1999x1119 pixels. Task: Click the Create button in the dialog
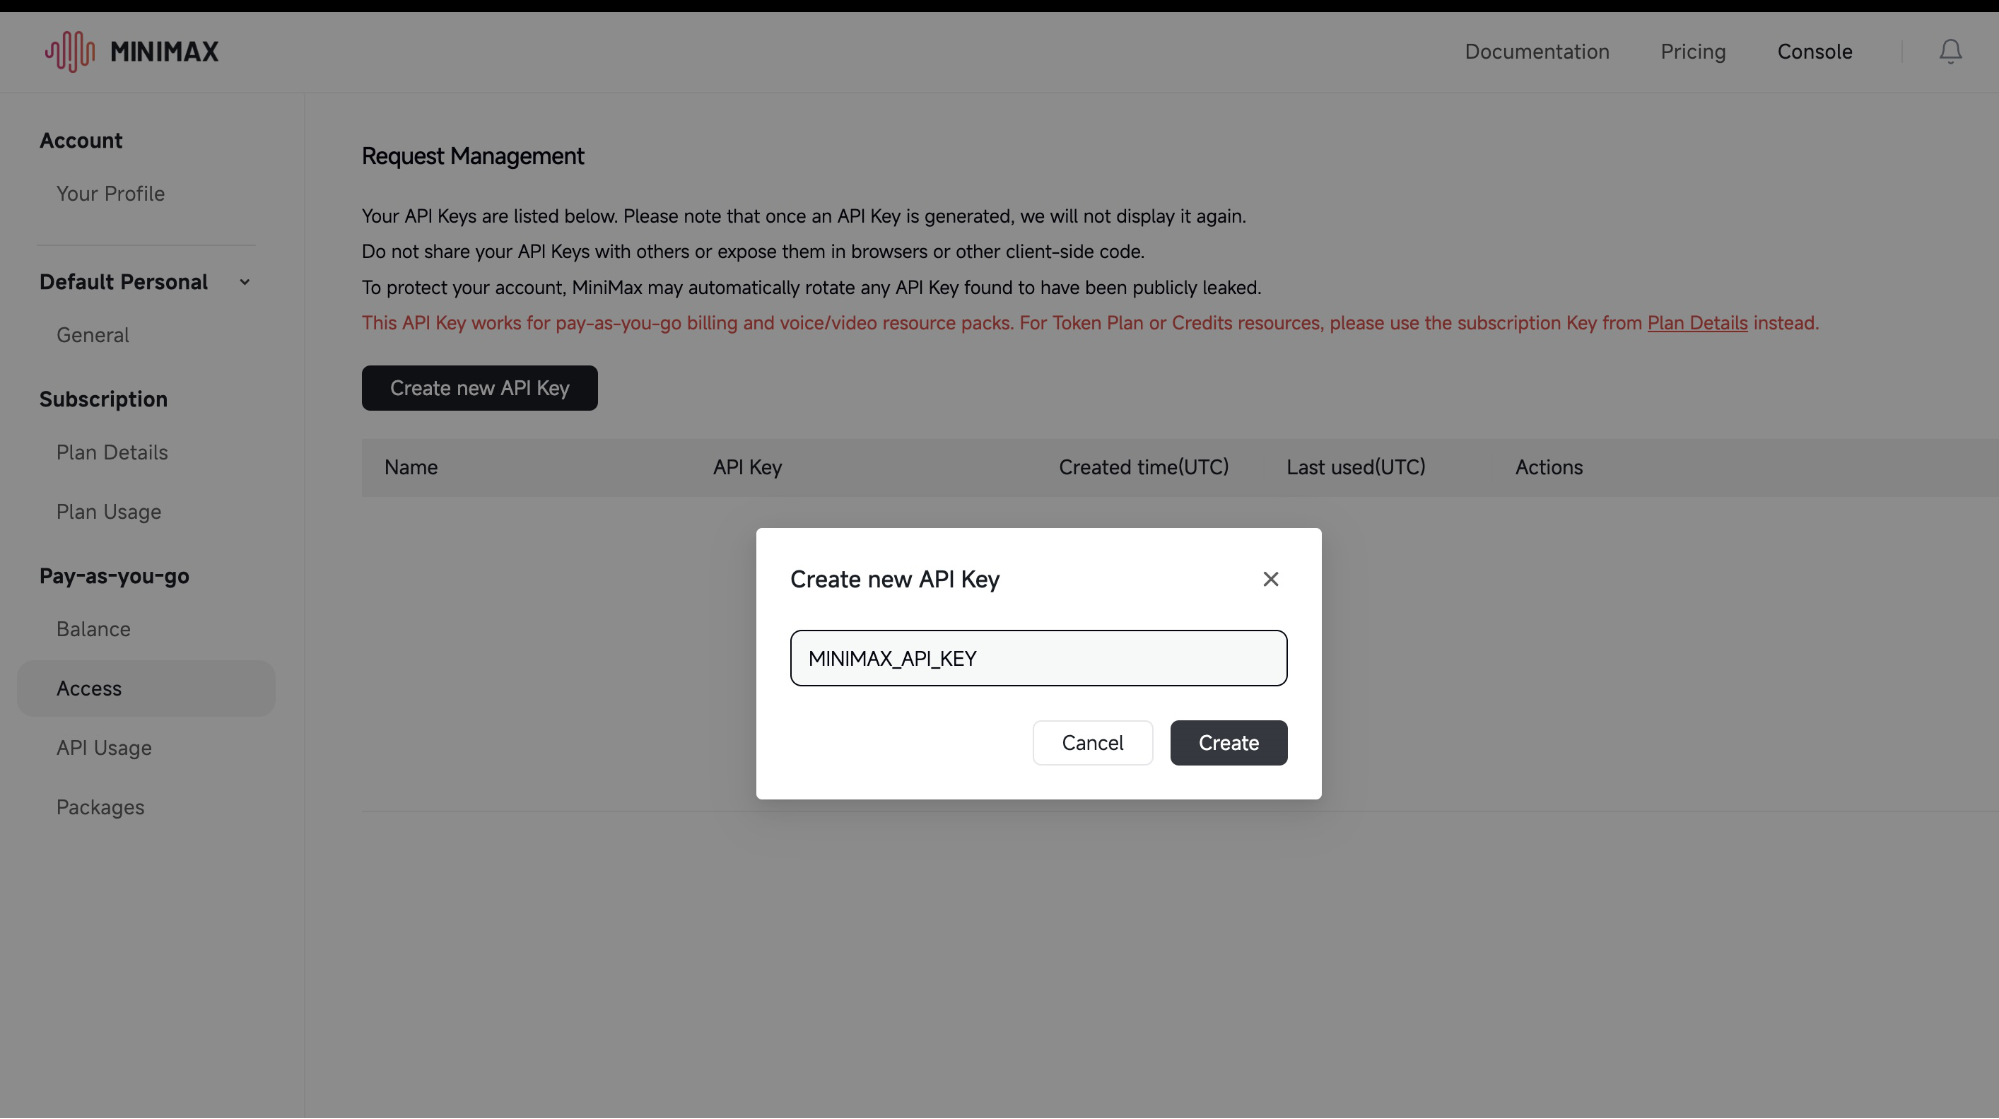click(x=1228, y=743)
